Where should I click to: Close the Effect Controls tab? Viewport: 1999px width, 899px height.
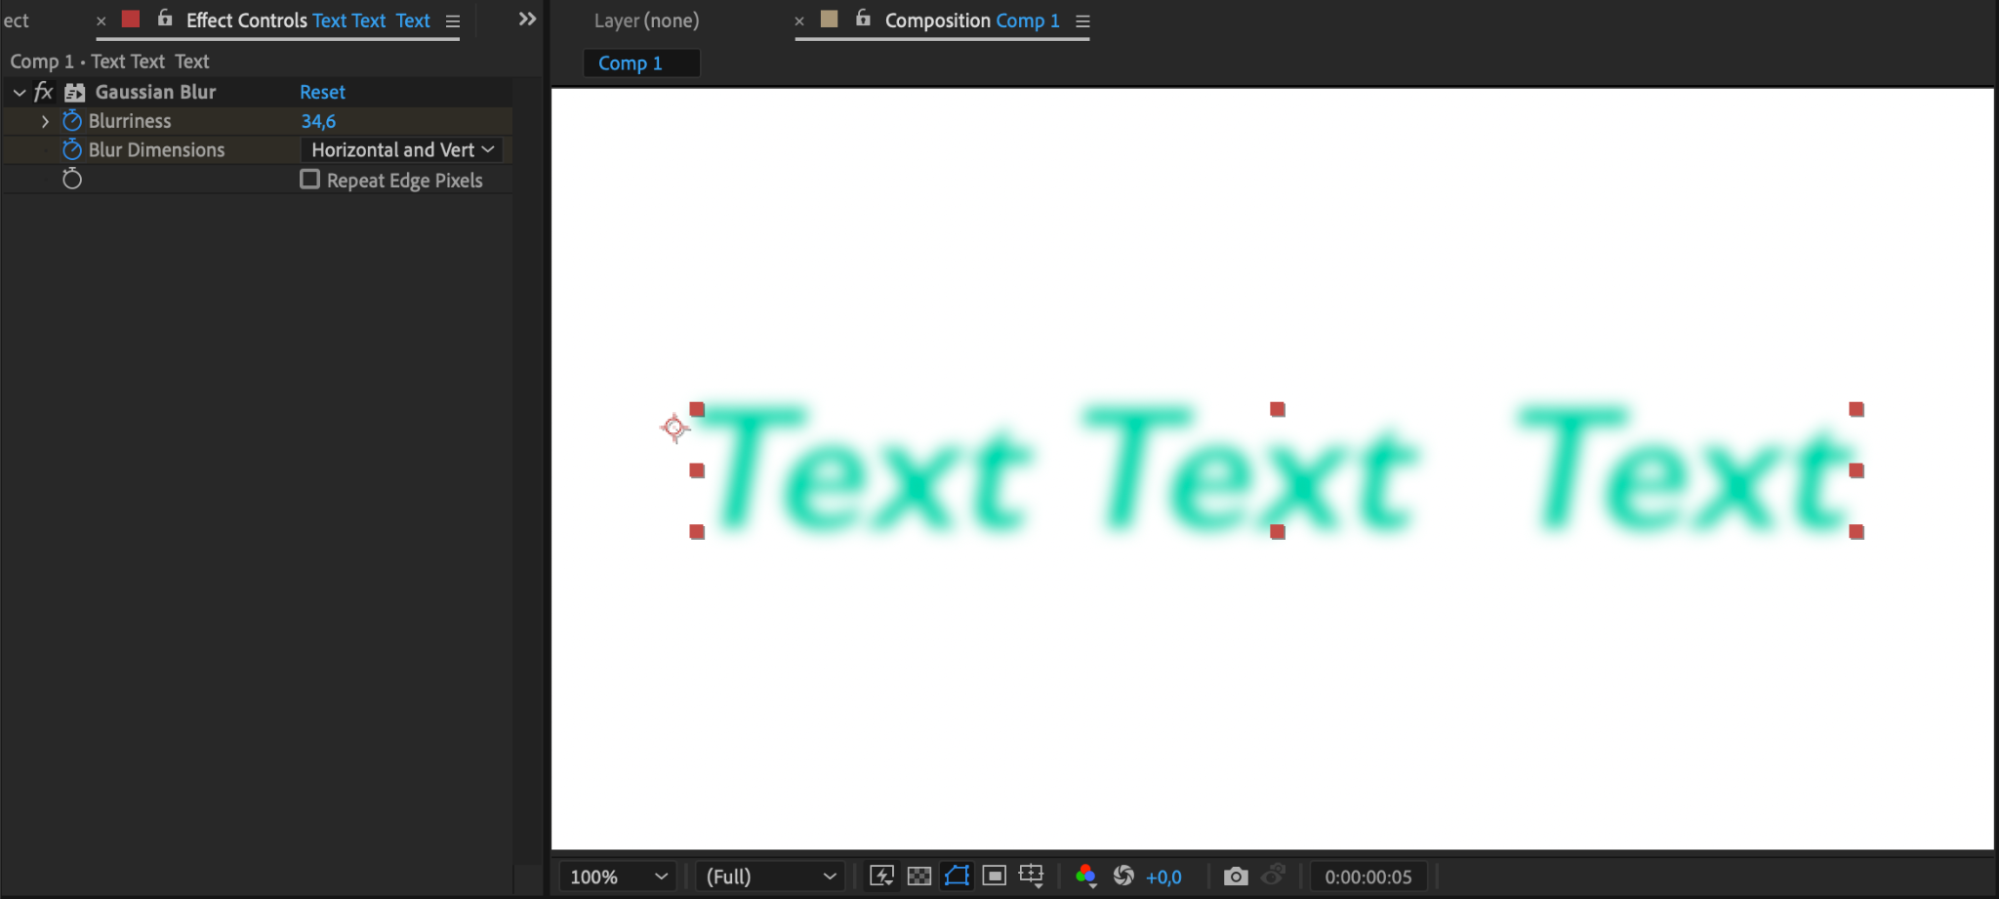101,21
